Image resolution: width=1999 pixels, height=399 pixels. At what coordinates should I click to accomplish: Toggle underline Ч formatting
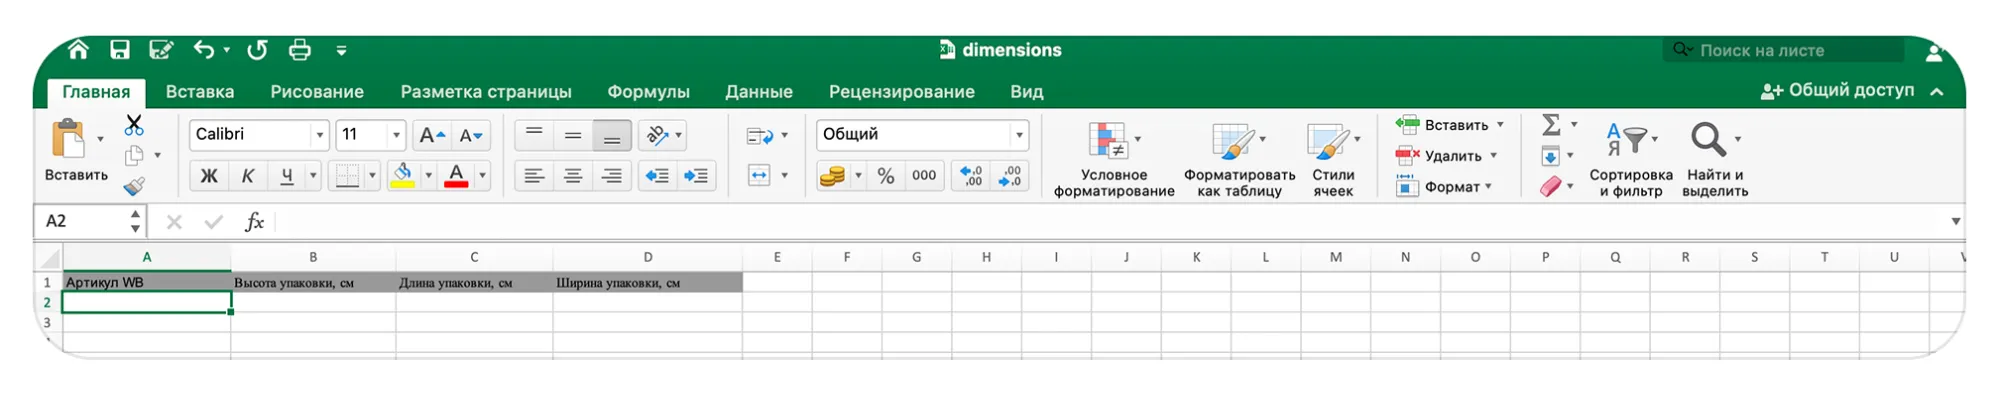tap(287, 176)
